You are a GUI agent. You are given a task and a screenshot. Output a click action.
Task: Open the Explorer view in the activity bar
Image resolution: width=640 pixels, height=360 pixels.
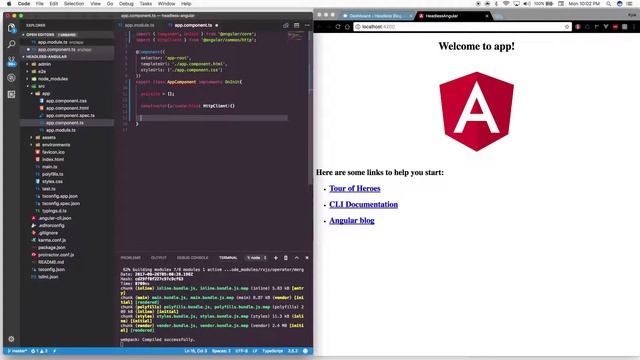11,28
